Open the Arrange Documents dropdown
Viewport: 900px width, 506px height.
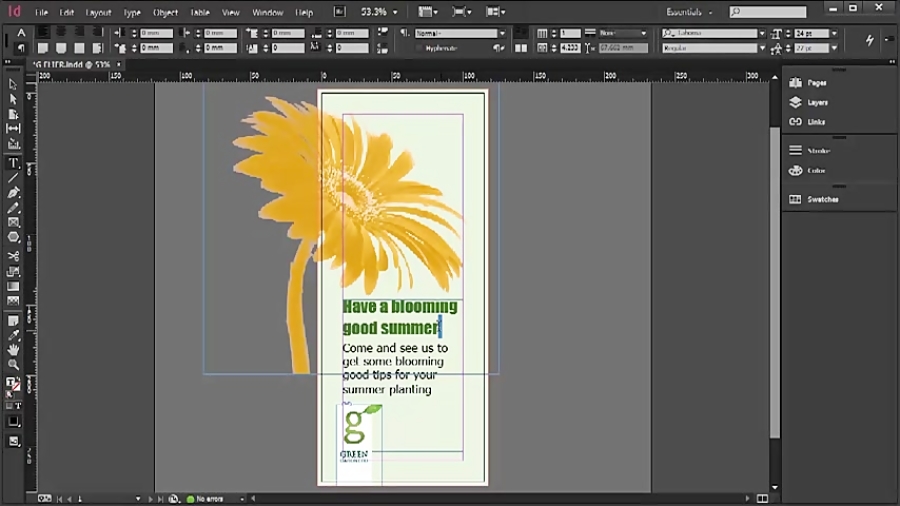(x=495, y=11)
